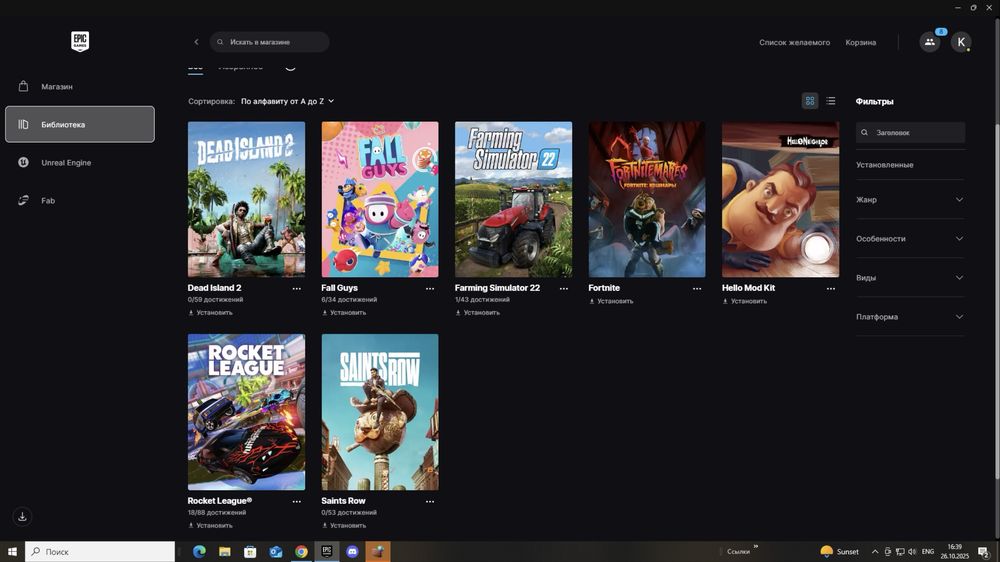The image size is (1000, 562).
Task: Open Fall Guys options menu
Action: [430, 288]
